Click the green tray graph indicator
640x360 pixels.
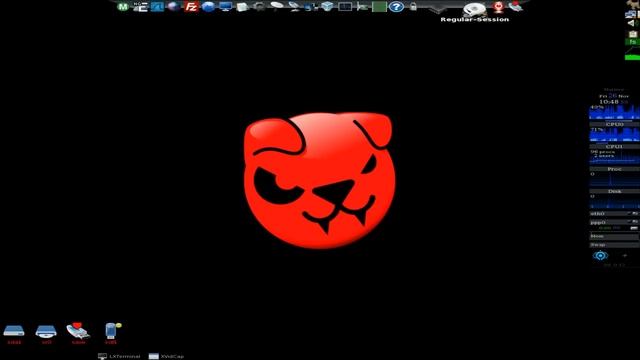pyautogui.click(x=632, y=53)
